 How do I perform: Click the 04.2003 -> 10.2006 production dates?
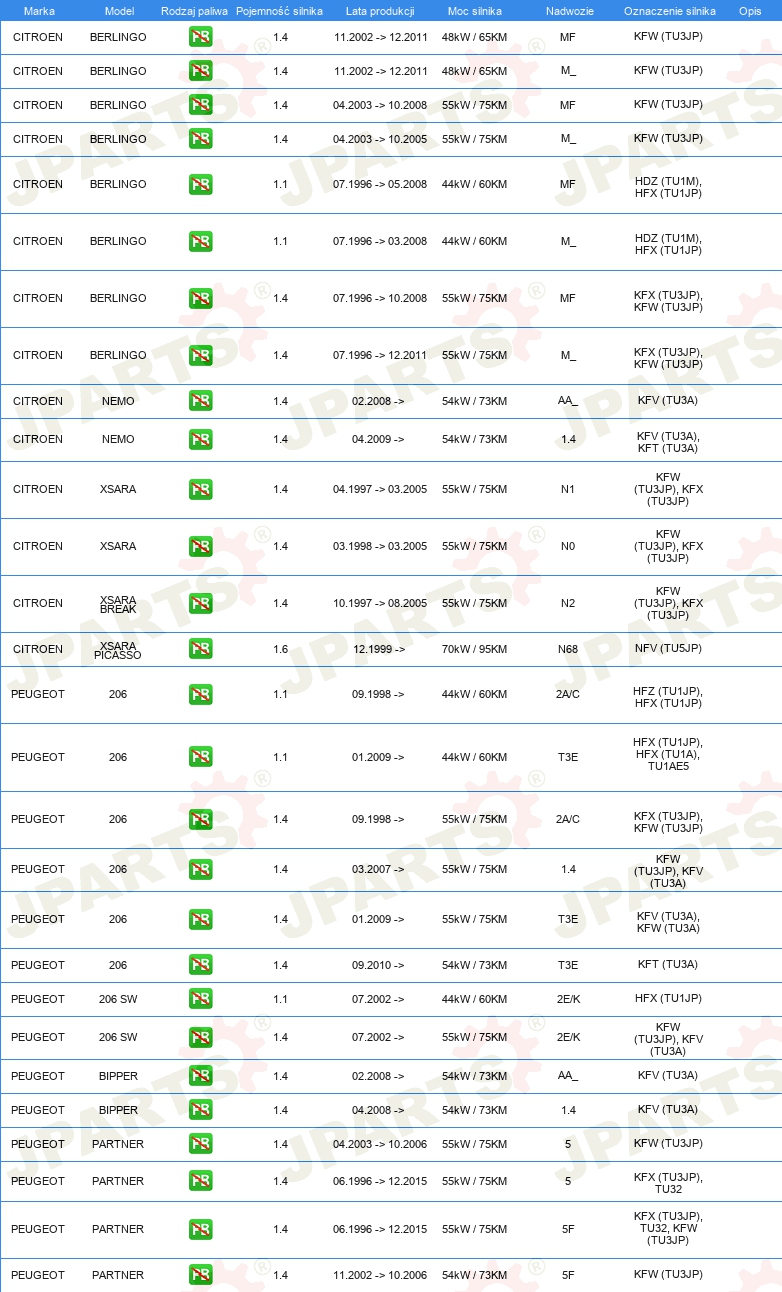tap(380, 1144)
